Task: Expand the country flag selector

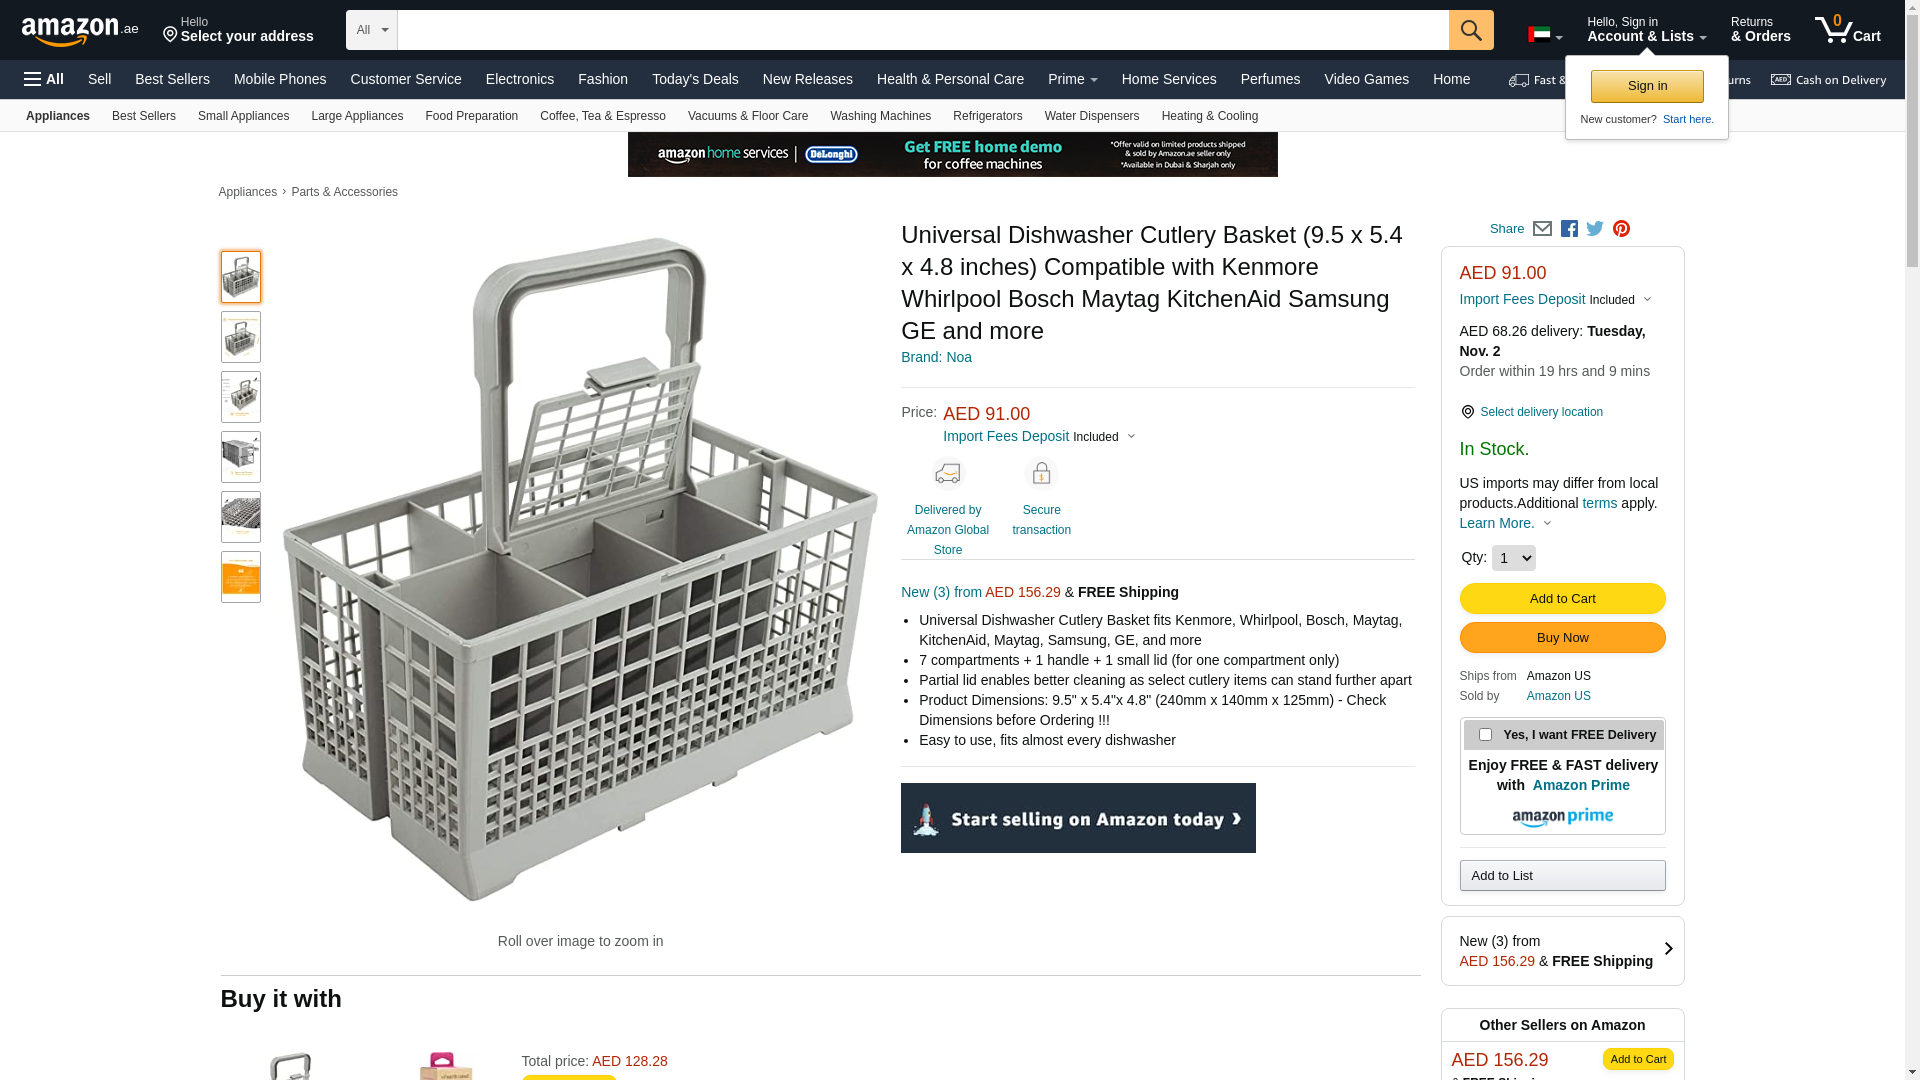Action: 1544,35
